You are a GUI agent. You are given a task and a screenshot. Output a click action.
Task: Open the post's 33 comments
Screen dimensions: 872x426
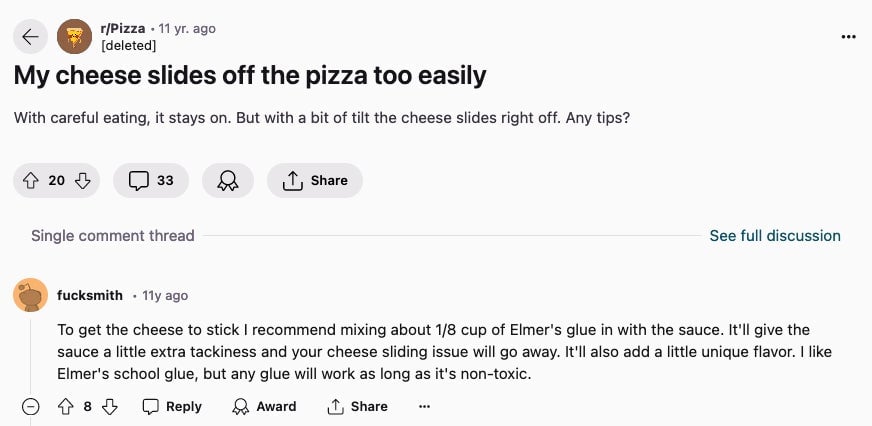(x=151, y=181)
